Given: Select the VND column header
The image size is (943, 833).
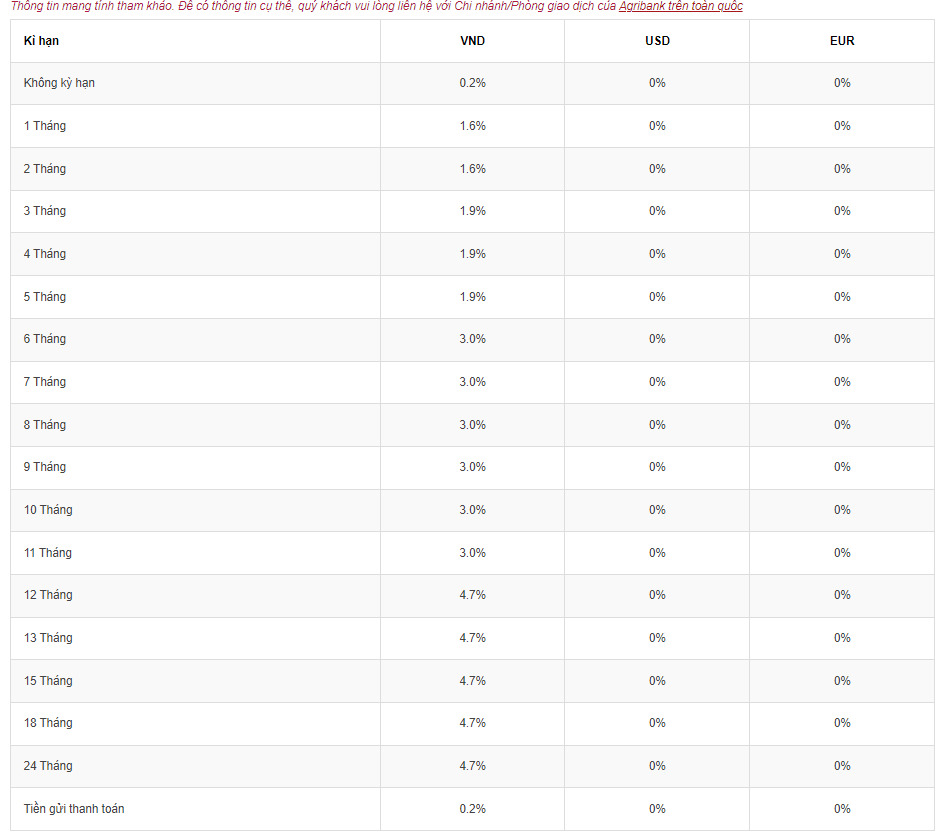Looking at the screenshot, I should [x=472, y=41].
